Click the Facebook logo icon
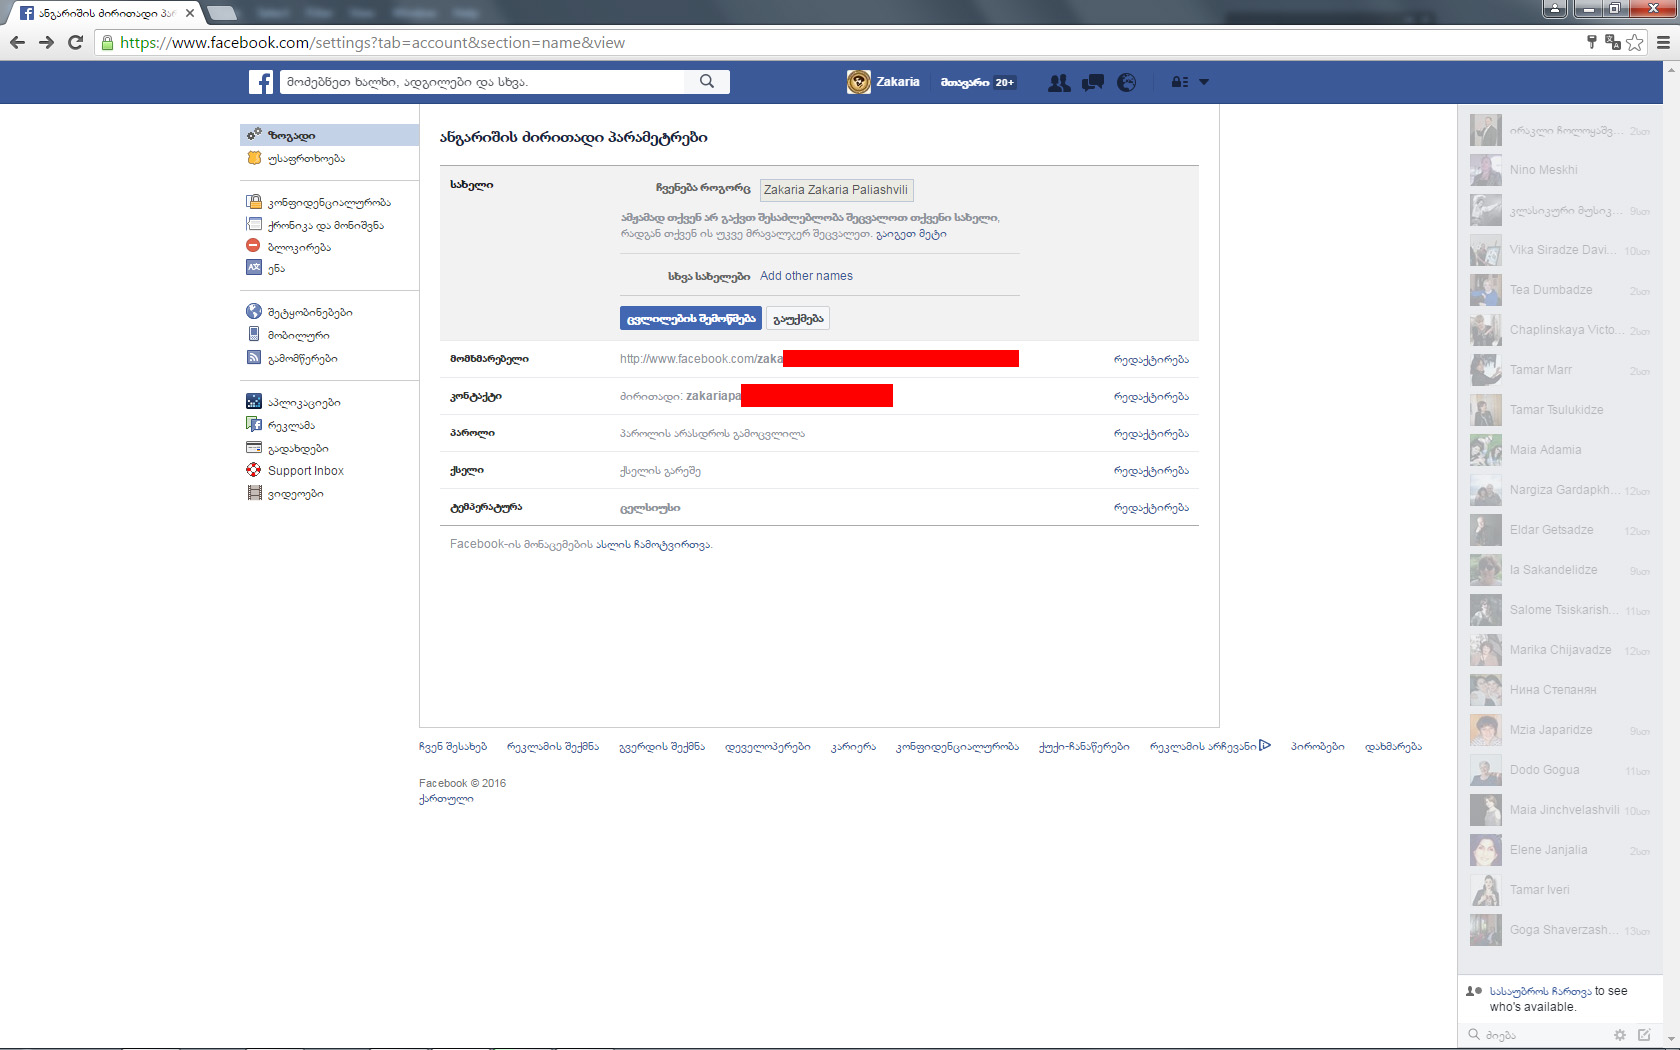The width and height of the screenshot is (1680, 1050). point(260,82)
